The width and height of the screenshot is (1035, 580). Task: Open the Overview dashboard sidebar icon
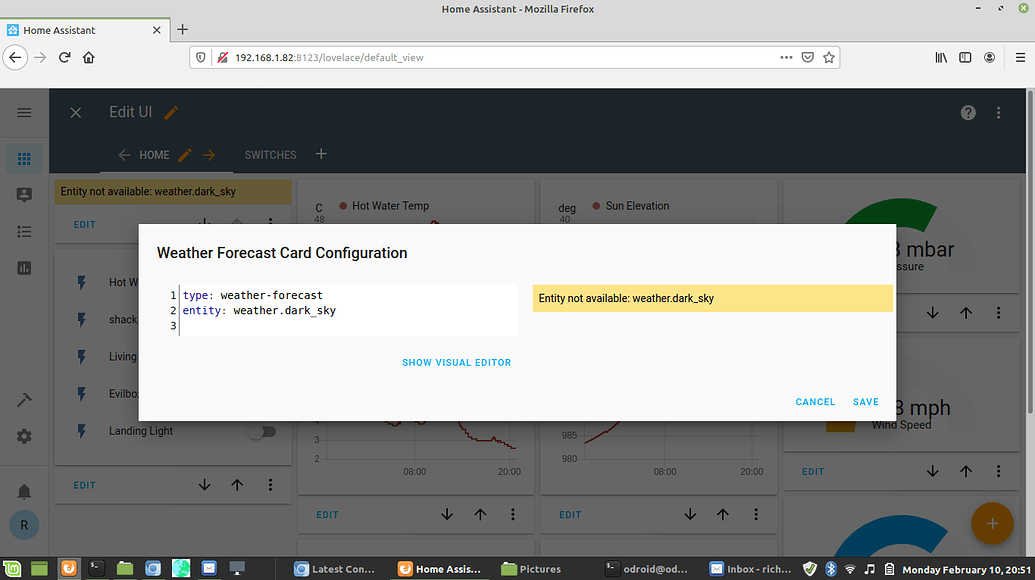[x=24, y=159]
